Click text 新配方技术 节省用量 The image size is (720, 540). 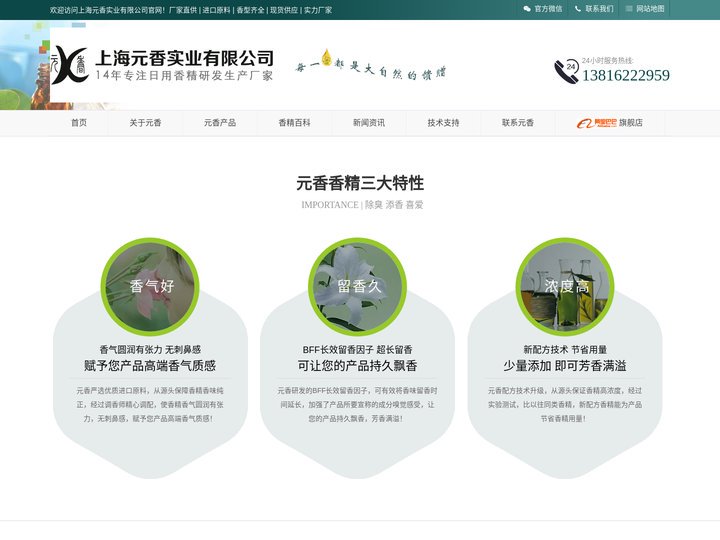(x=565, y=349)
